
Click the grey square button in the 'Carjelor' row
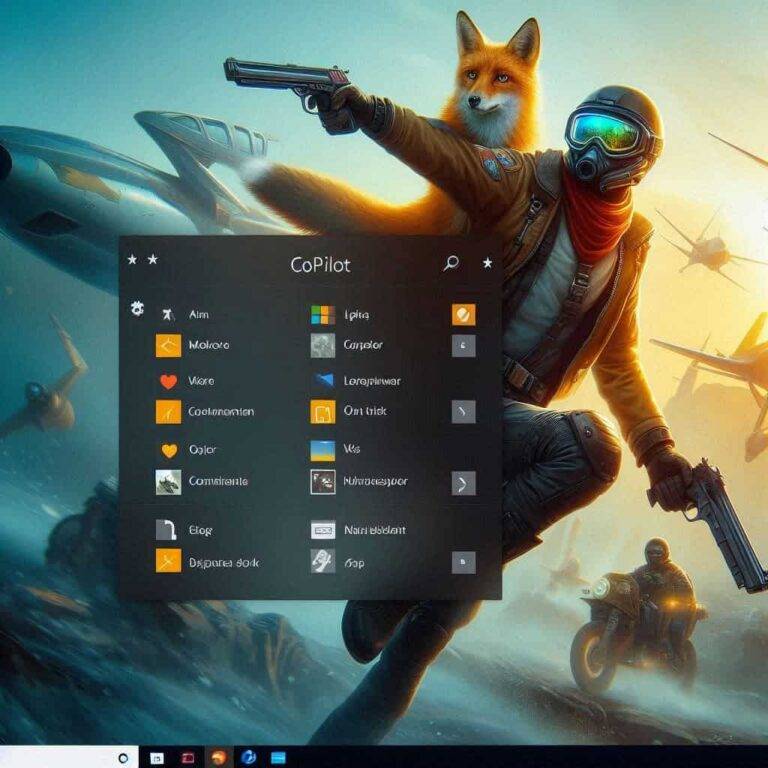(464, 346)
